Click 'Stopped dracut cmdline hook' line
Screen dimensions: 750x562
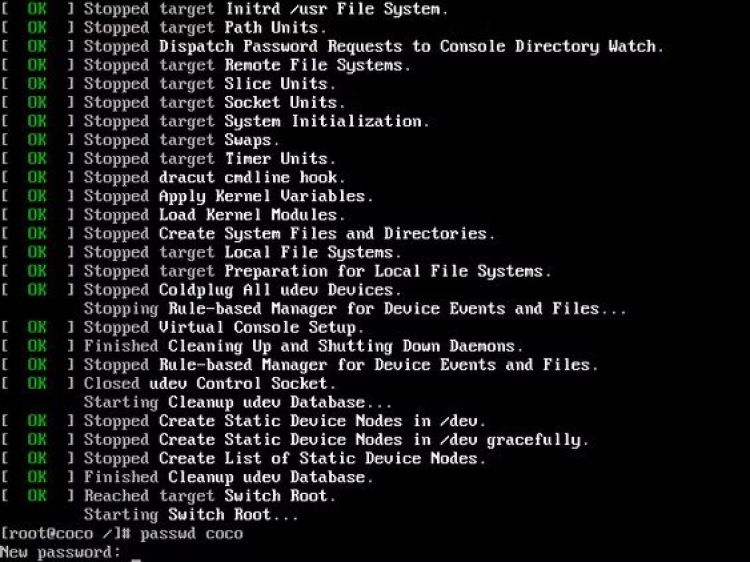pyautogui.click(x=214, y=178)
